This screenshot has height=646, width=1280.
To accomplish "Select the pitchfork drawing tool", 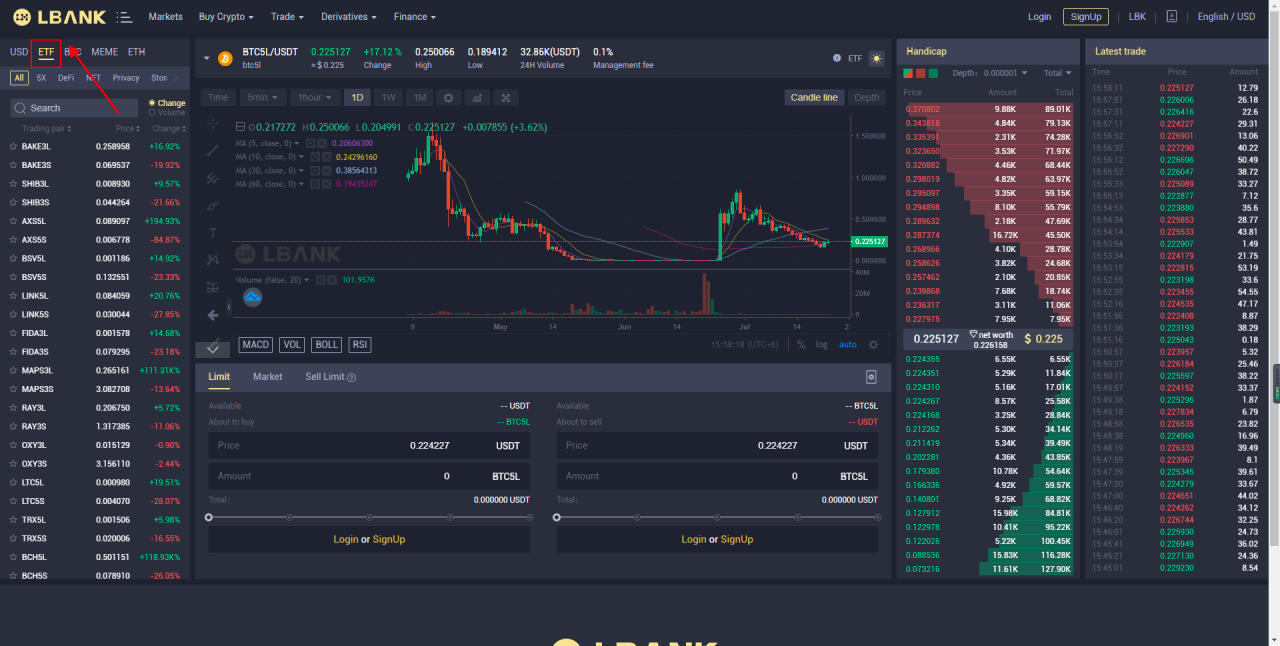I will (212, 179).
